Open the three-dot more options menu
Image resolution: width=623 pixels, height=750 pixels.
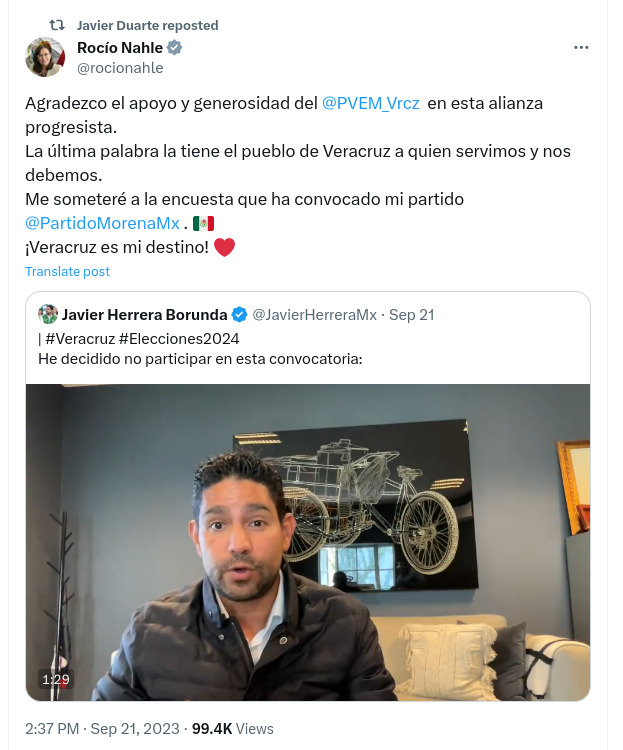click(x=581, y=47)
